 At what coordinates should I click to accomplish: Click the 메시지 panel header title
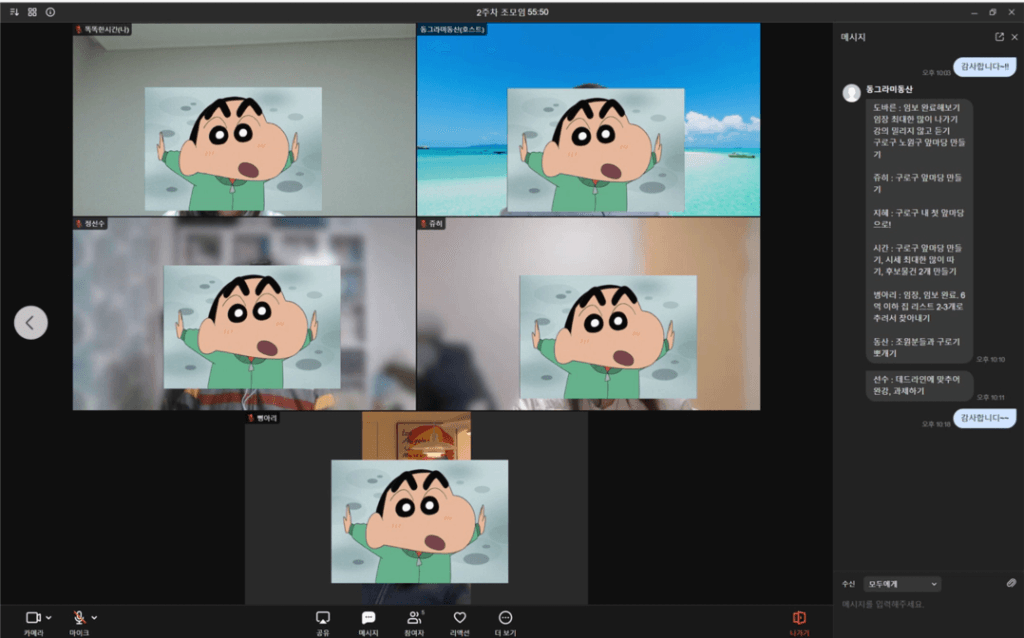pos(852,37)
